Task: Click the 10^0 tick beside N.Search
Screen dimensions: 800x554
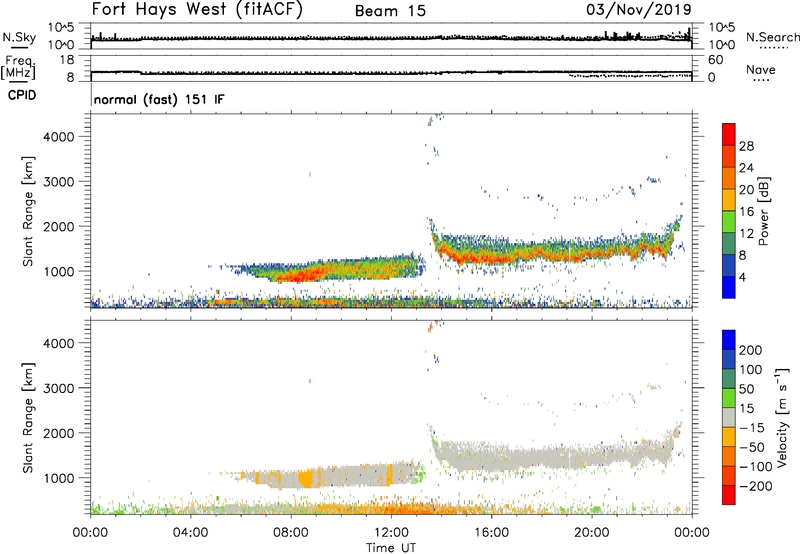Action: (721, 45)
